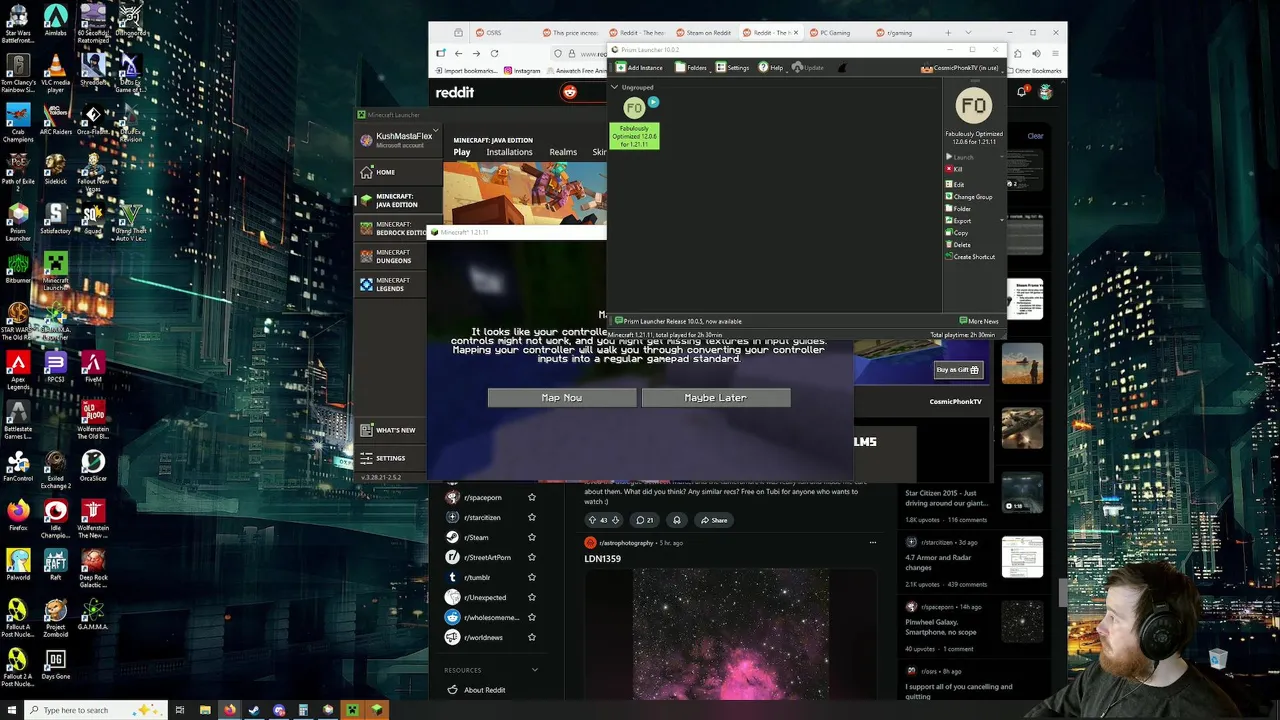The width and height of the screenshot is (1280, 720).
Task: Open the Help dropdown in Prism Launcher
Action: pos(771,67)
